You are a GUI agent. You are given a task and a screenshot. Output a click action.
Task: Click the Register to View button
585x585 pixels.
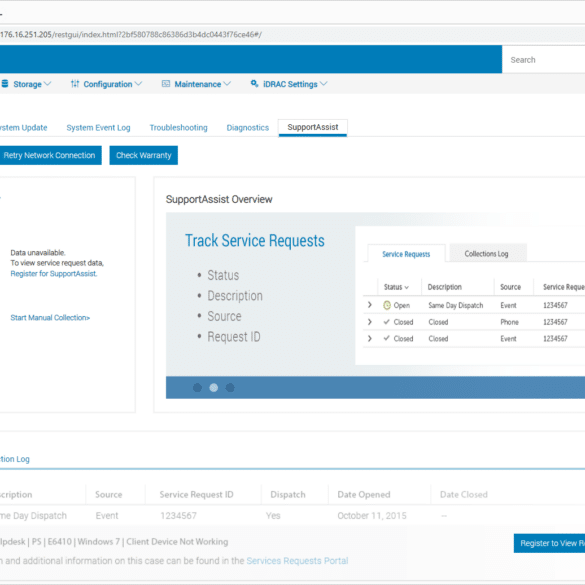click(x=549, y=543)
